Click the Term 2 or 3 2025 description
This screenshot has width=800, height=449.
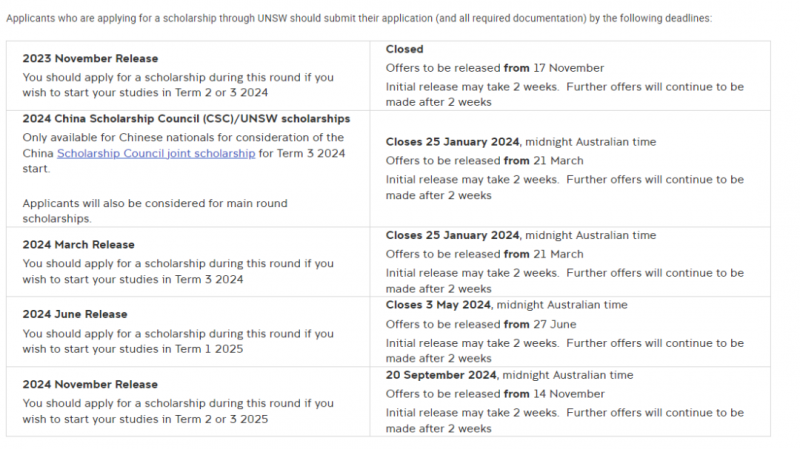click(178, 411)
